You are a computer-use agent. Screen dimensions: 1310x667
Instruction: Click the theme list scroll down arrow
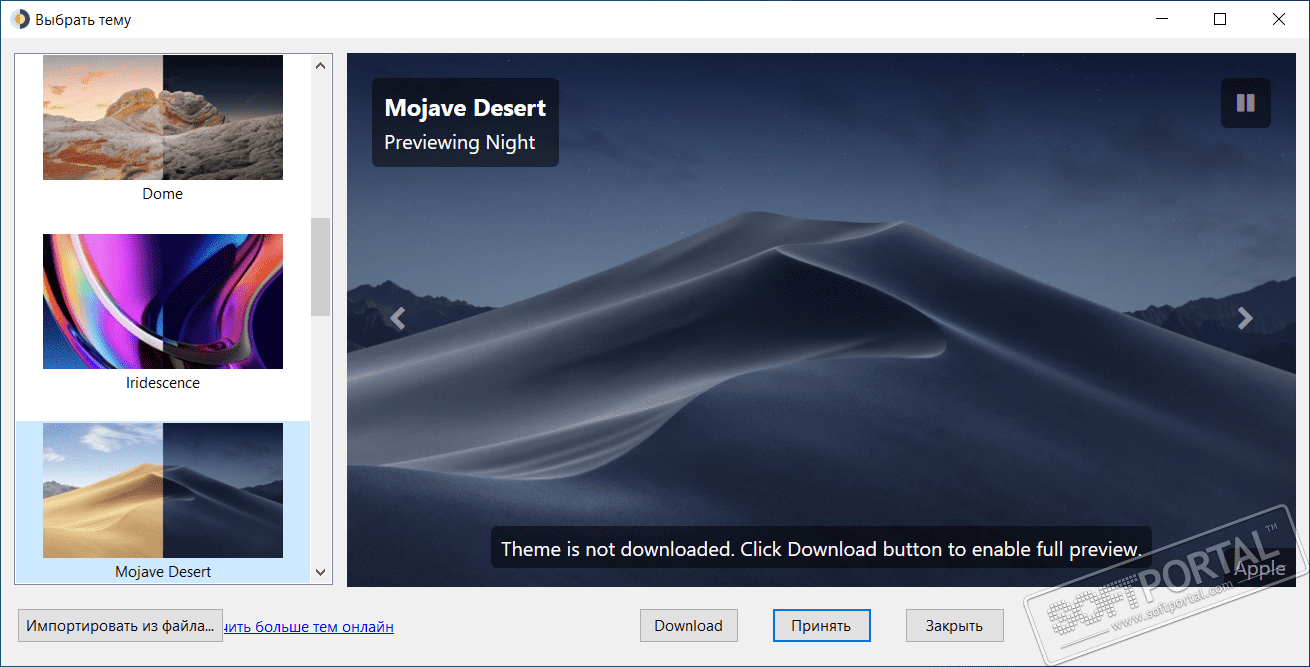click(x=320, y=572)
